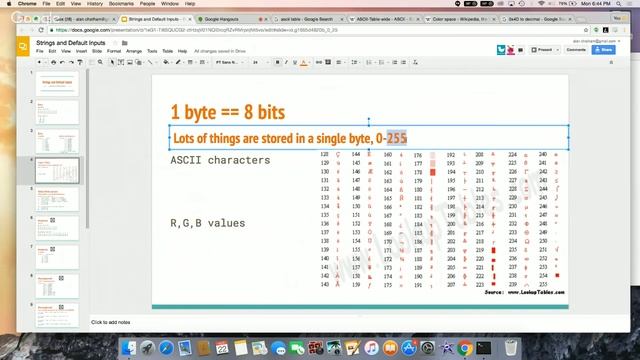Screen dimensions: 640x360
Task: Click the Comments button
Action: tap(576, 50)
